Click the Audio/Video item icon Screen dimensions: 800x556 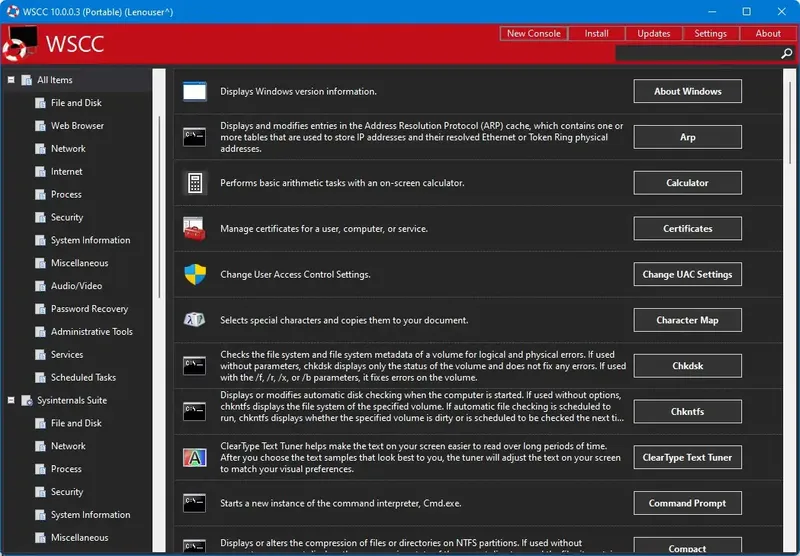(x=40, y=286)
